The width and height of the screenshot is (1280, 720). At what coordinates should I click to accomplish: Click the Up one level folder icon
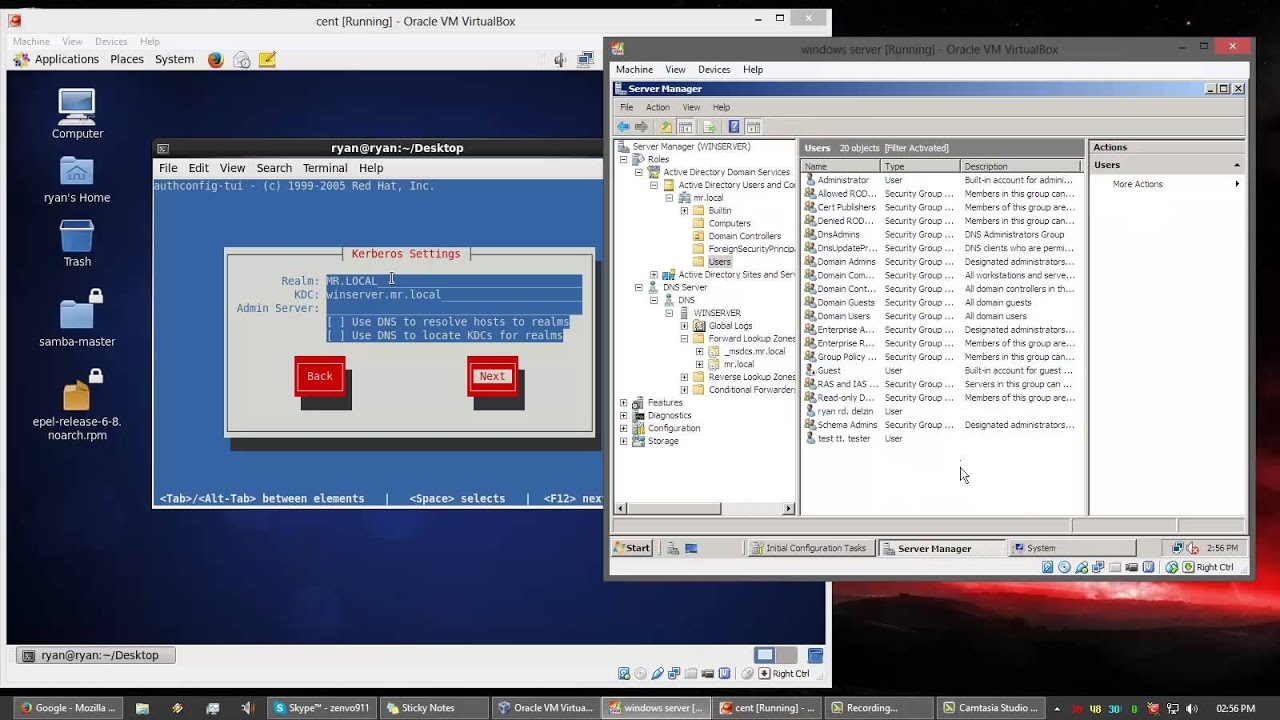pyautogui.click(x=666, y=127)
